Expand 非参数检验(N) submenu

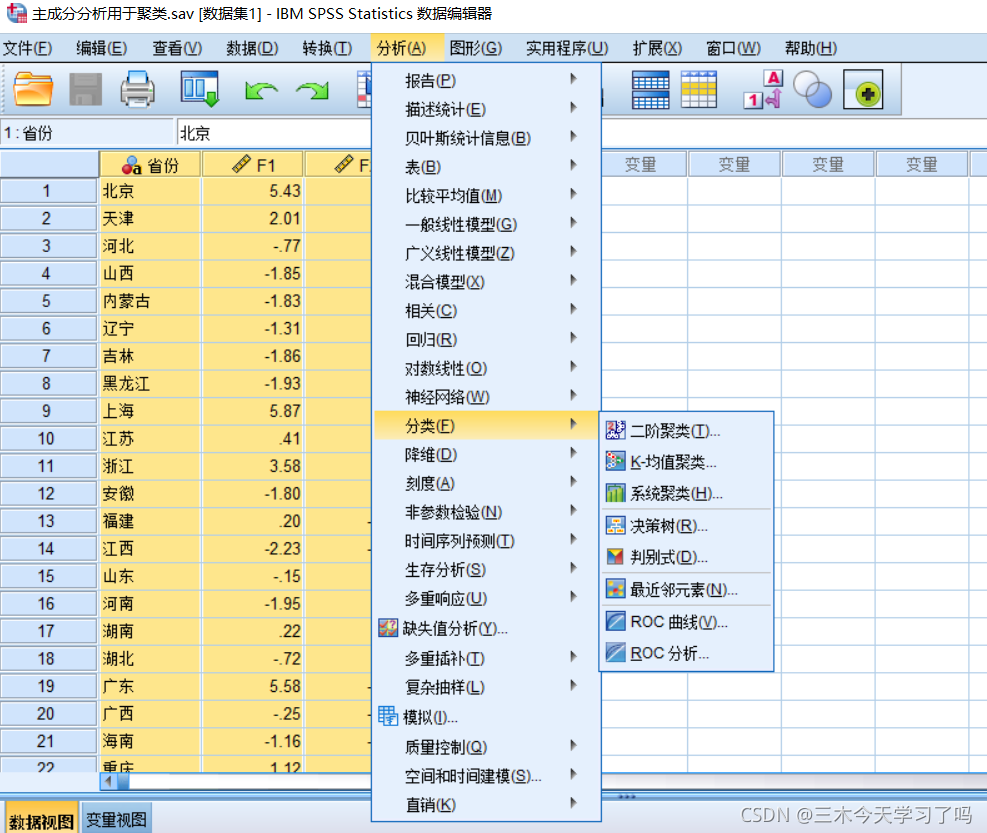(x=486, y=512)
